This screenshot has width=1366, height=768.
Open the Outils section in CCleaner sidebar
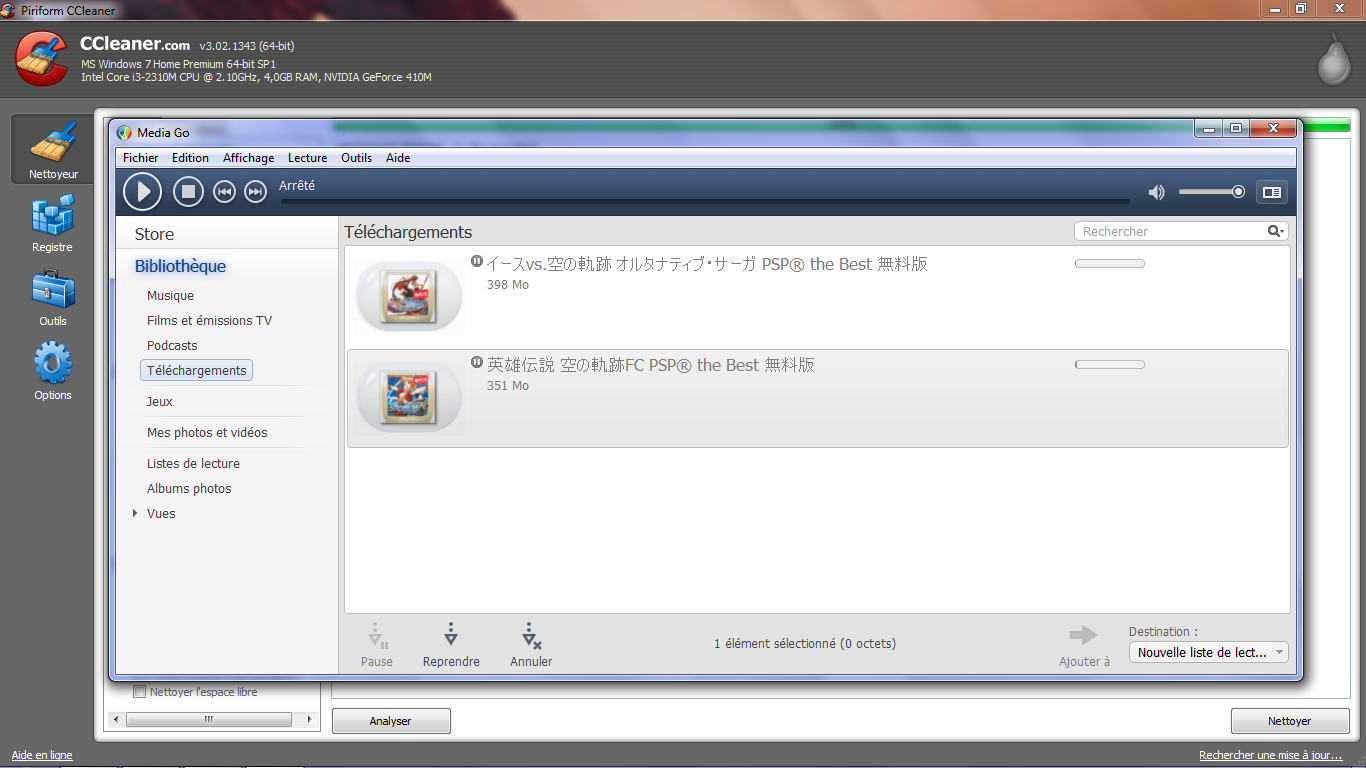click(53, 298)
